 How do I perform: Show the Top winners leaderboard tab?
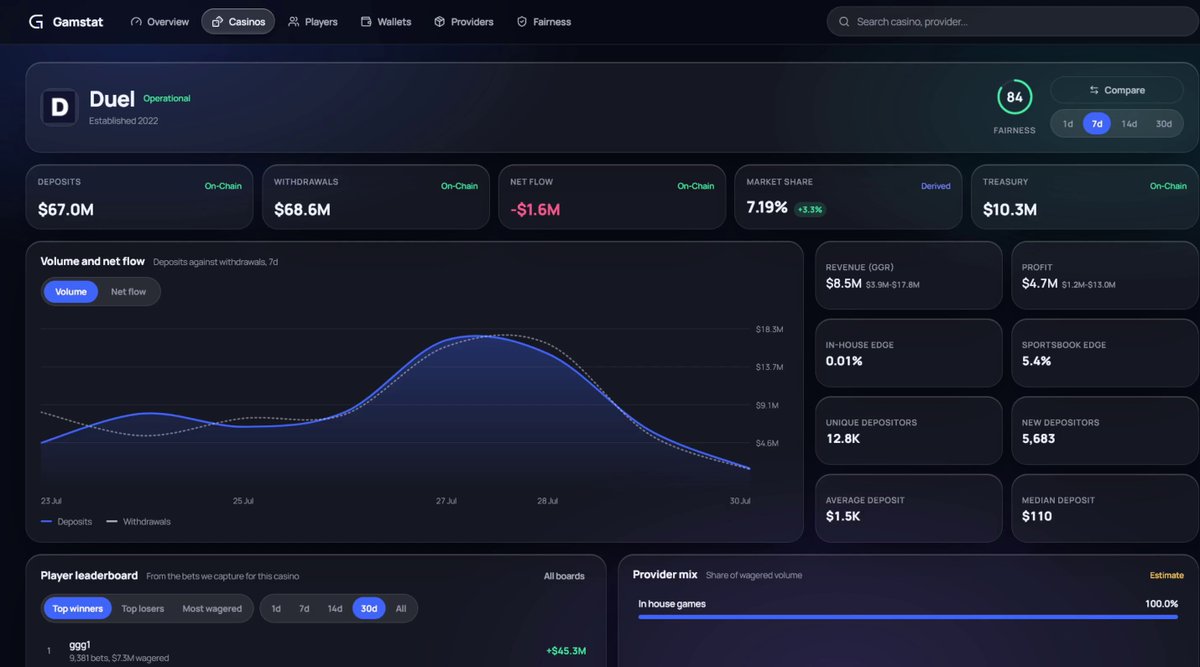coord(78,608)
